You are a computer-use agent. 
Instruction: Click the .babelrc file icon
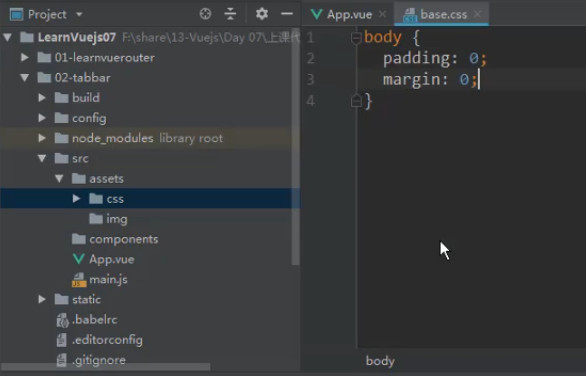coord(62,320)
